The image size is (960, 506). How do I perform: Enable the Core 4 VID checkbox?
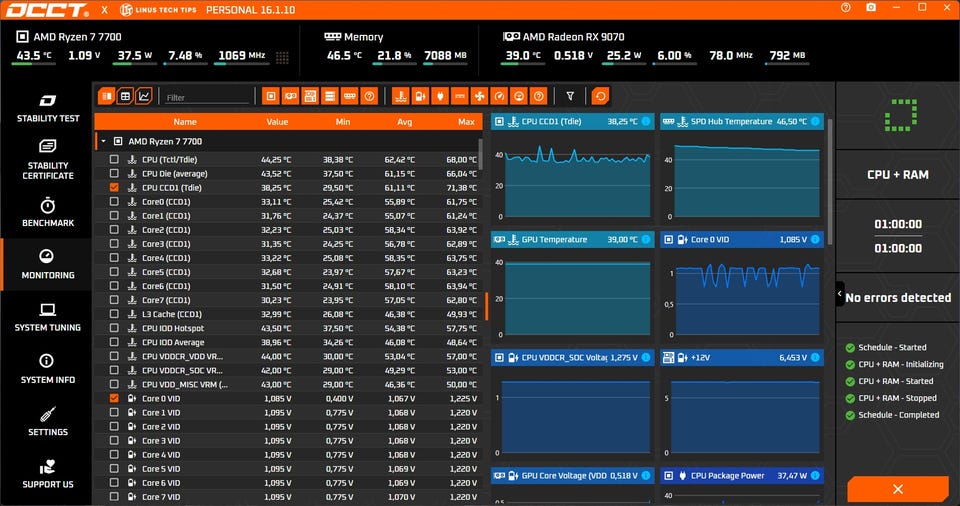pyautogui.click(x=114, y=455)
